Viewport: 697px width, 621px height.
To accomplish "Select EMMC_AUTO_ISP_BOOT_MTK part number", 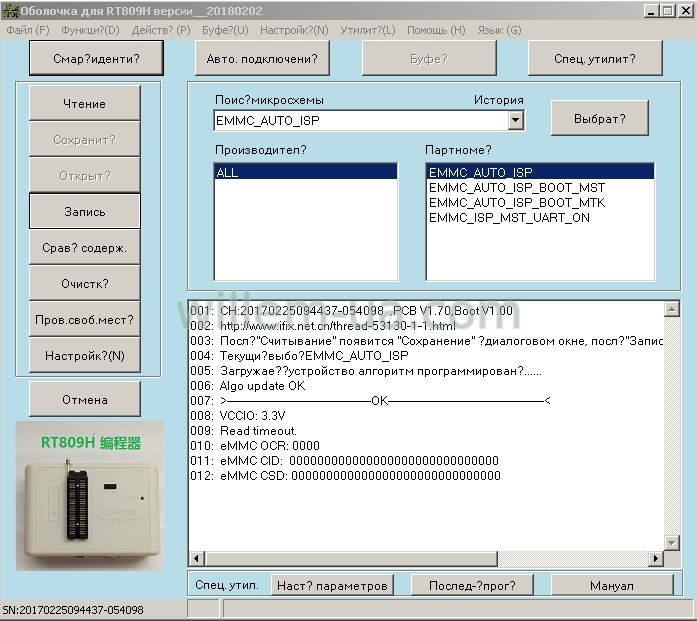I will [517, 203].
